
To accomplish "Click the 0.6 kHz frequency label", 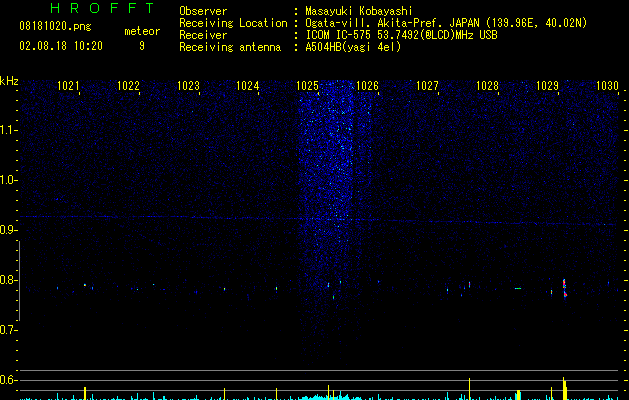I will tap(8, 380).
